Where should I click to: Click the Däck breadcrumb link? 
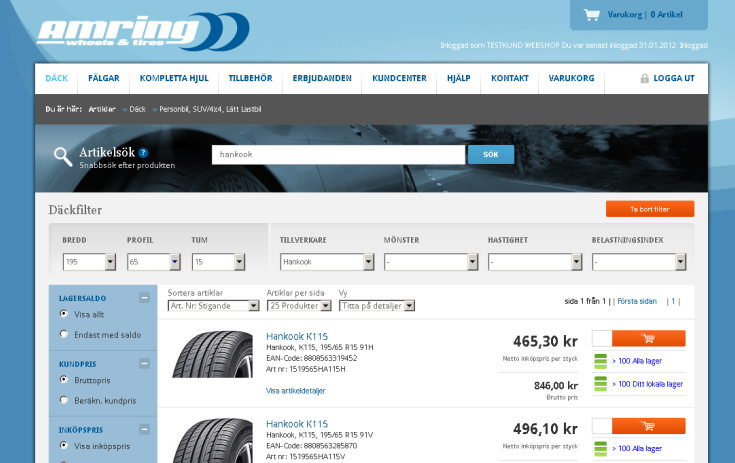point(137,109)
